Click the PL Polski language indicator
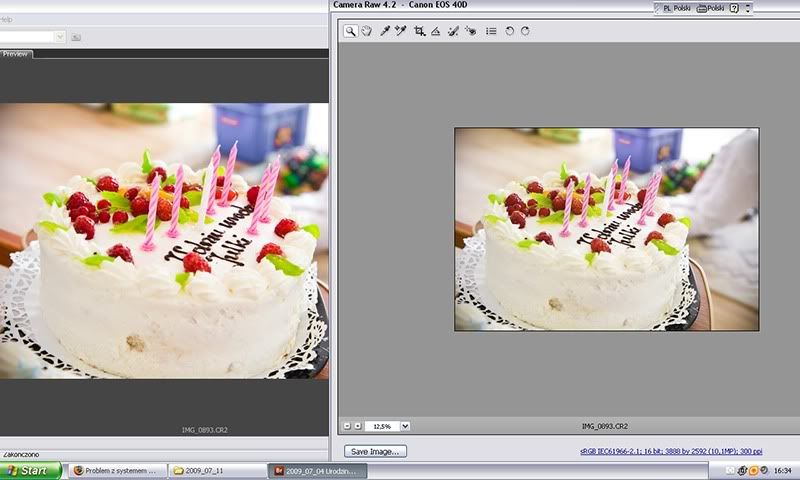 pos(677,8)
